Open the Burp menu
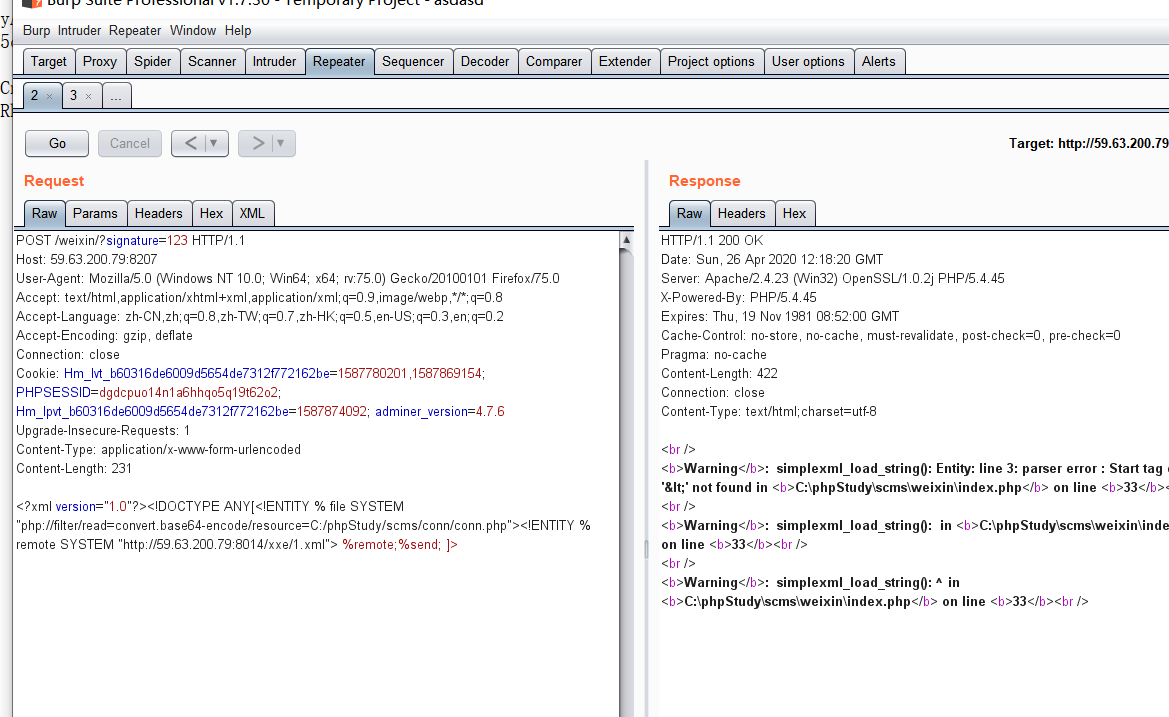This screenshot has height=717, width=1169. click(x=36, y=31)
